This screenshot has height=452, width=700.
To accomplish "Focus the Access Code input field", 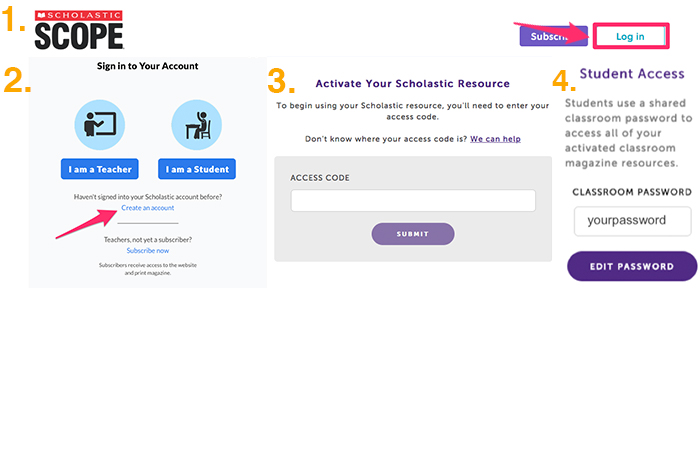I will (413, 201).
